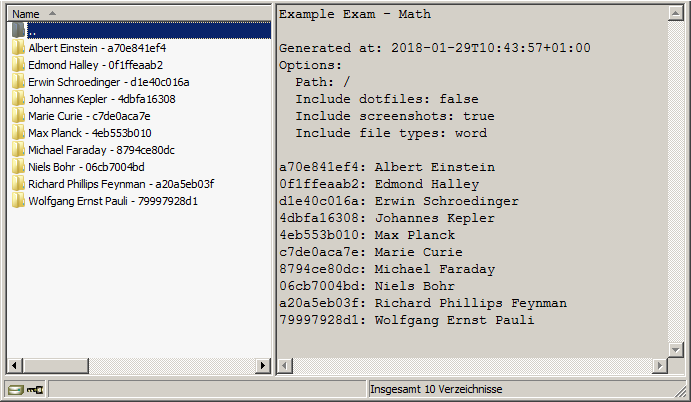Click down arrow of preview vertical scrollbar
Screen dimensions: 691x402
(x=675, y=350)
